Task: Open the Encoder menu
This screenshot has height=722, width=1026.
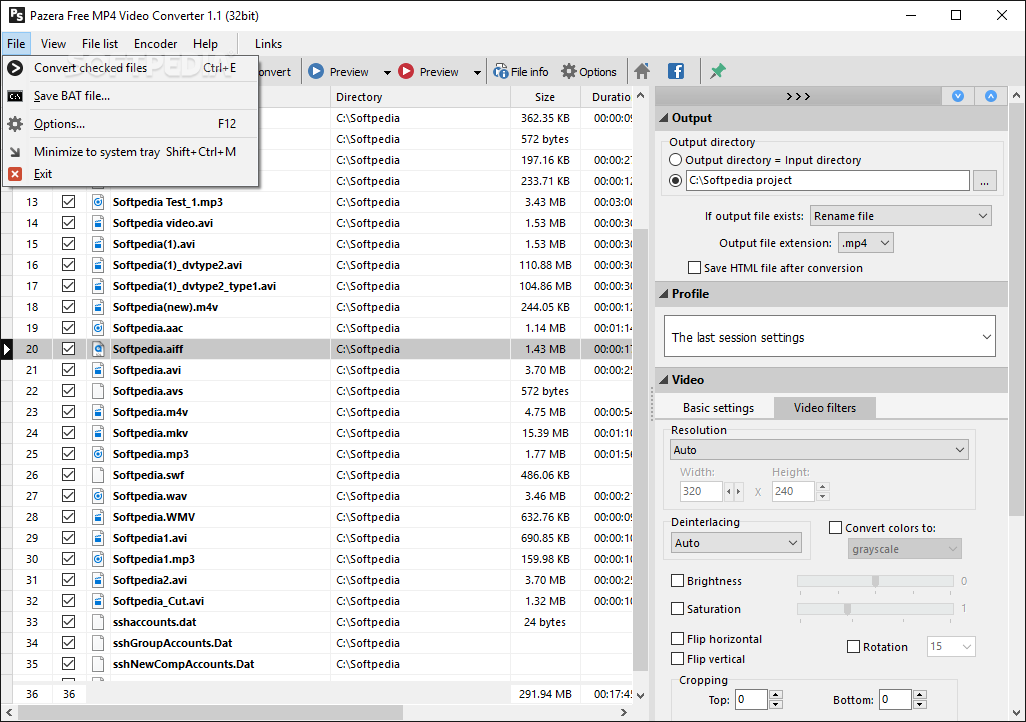Action: [x=155, y=44]
